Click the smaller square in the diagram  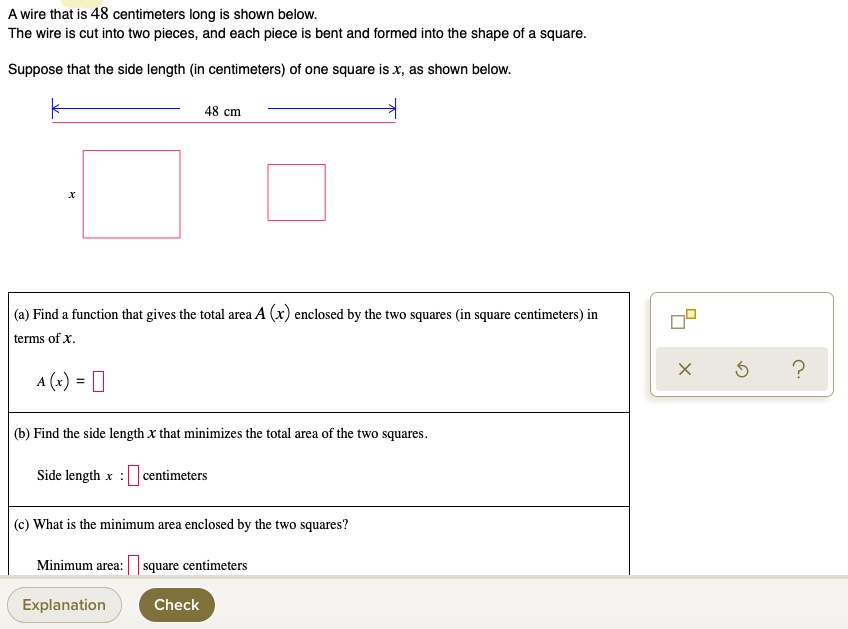tap(296, 193)
